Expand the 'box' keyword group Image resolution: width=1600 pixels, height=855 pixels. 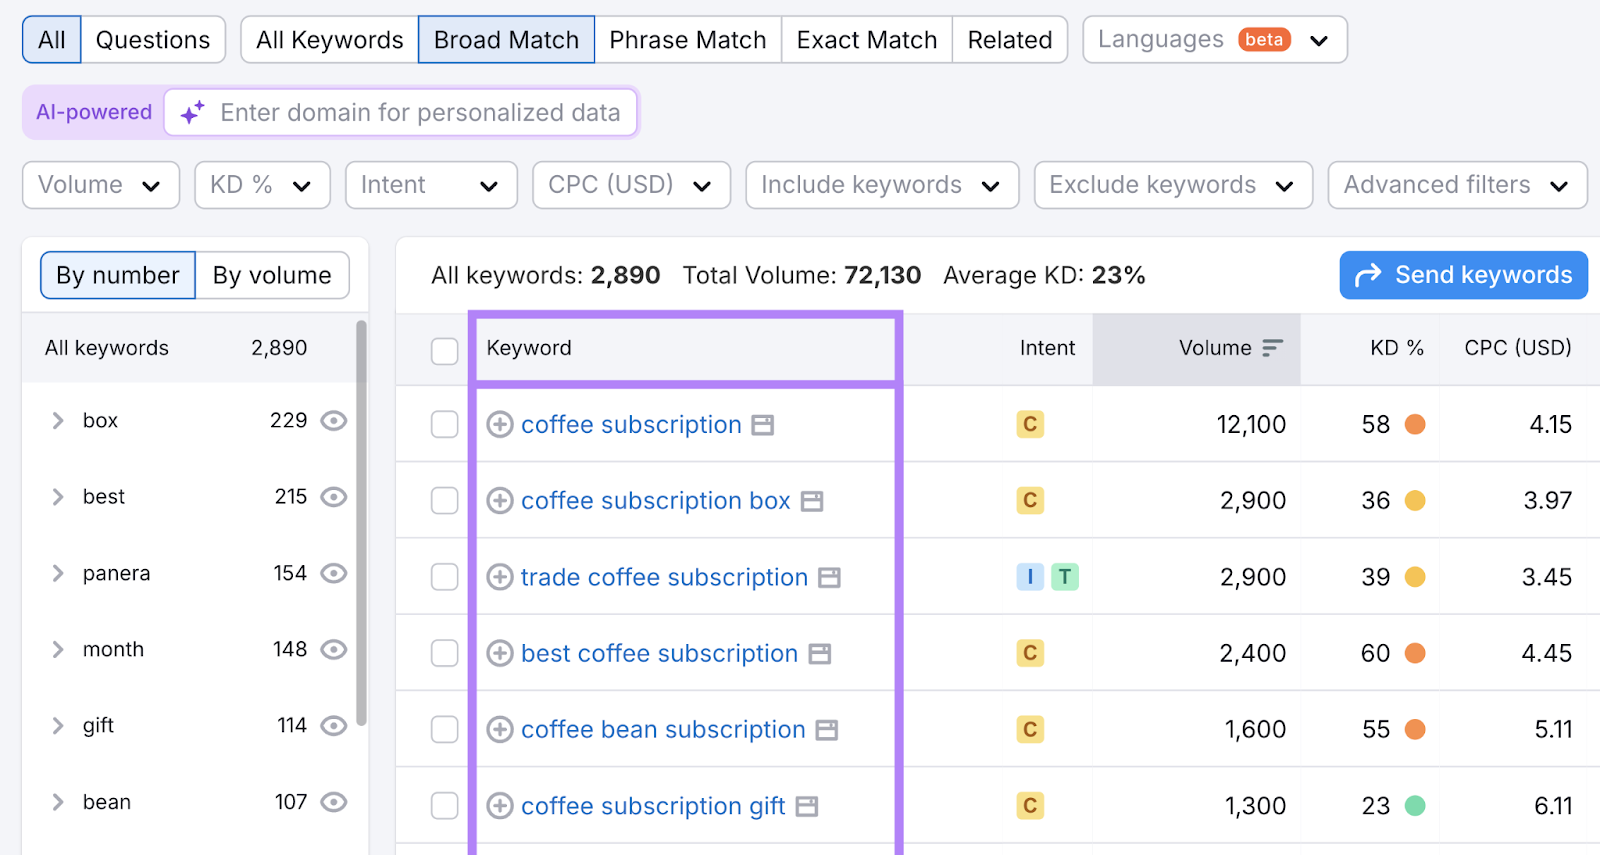(58, 421)
